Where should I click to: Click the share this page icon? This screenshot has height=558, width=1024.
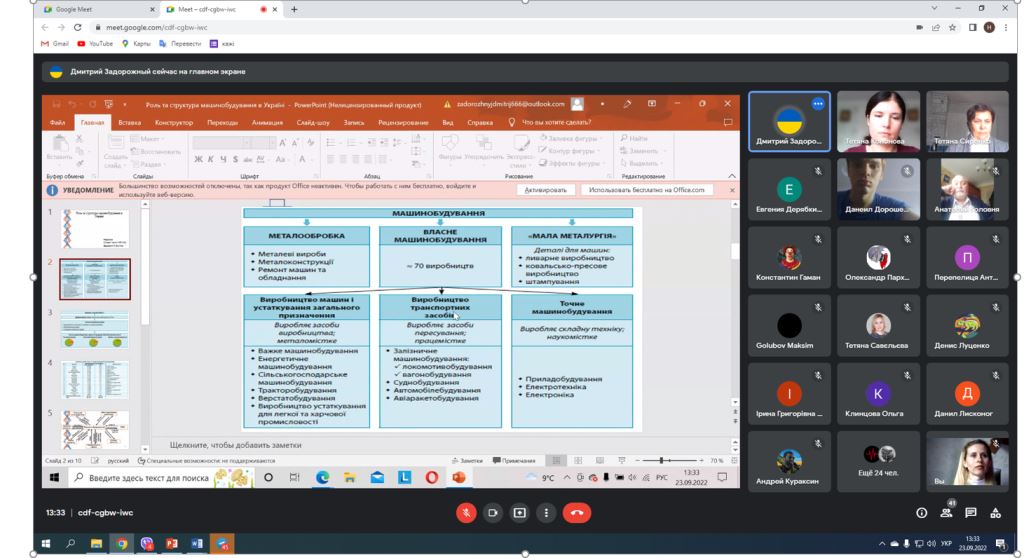click(x=936, y=27)
